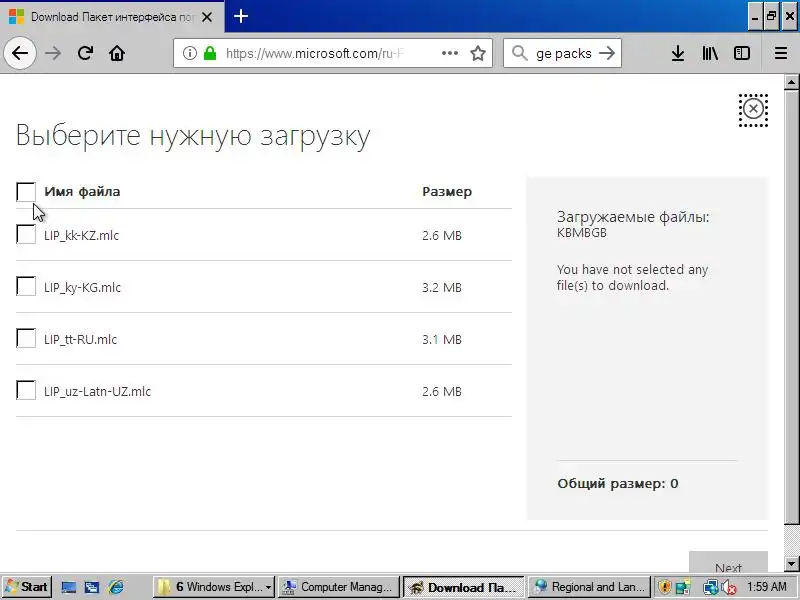This screenshot has height=600, width=800.
Task: Switch to Computer Management taskbar window
Action: click(x=339, y=587)
